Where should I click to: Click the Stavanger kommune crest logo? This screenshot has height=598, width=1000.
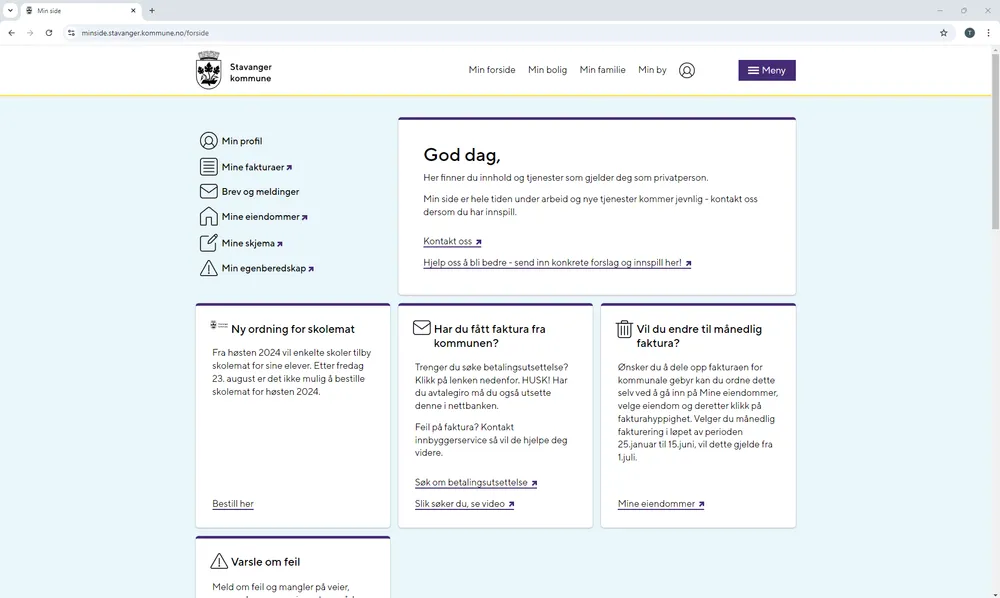tap(208, 70)
